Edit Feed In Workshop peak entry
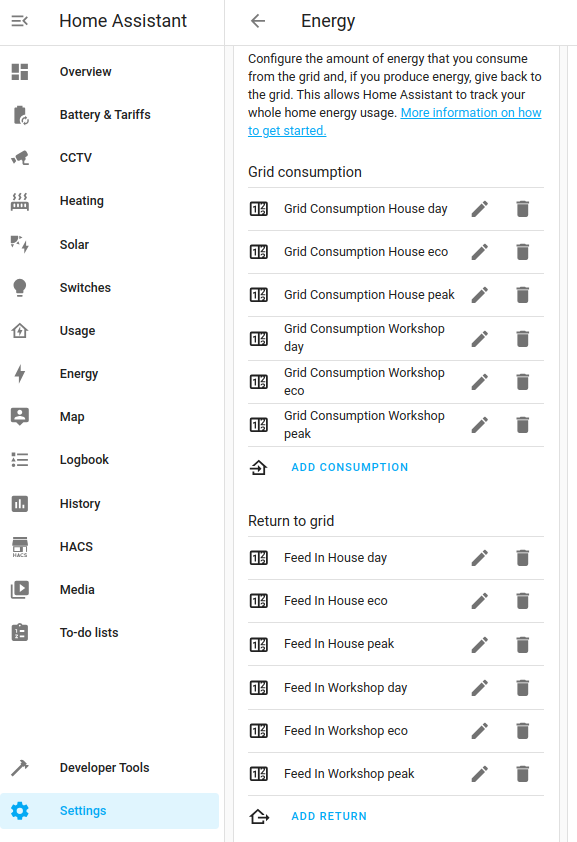577x842 pixels. [x=480, y=774]
